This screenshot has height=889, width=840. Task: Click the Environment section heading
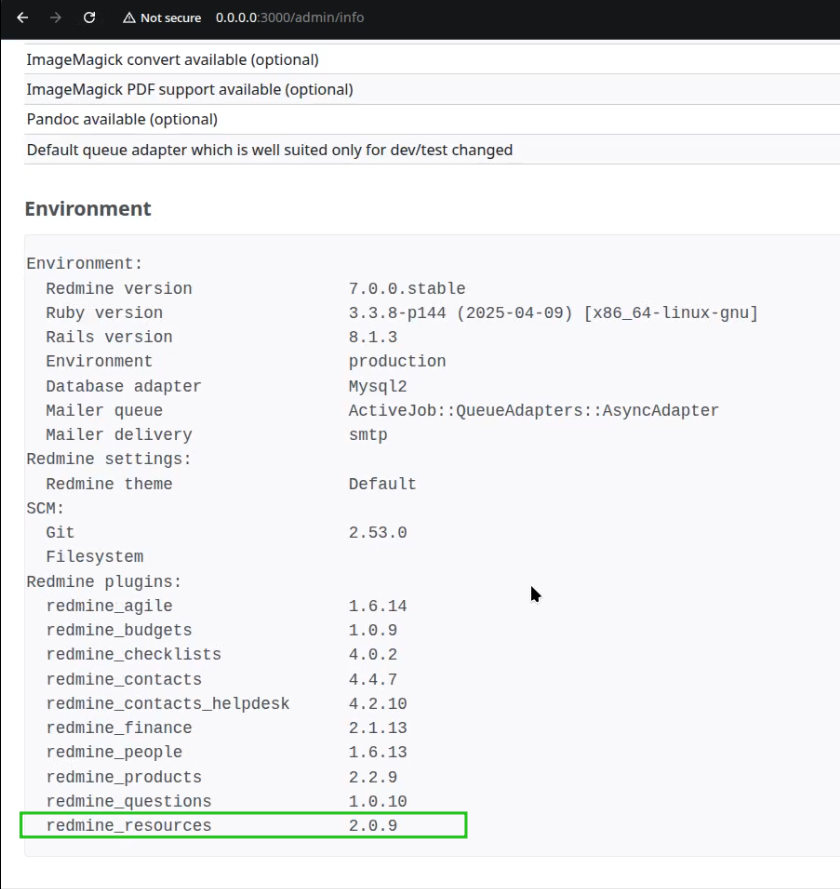click(88, 209)
